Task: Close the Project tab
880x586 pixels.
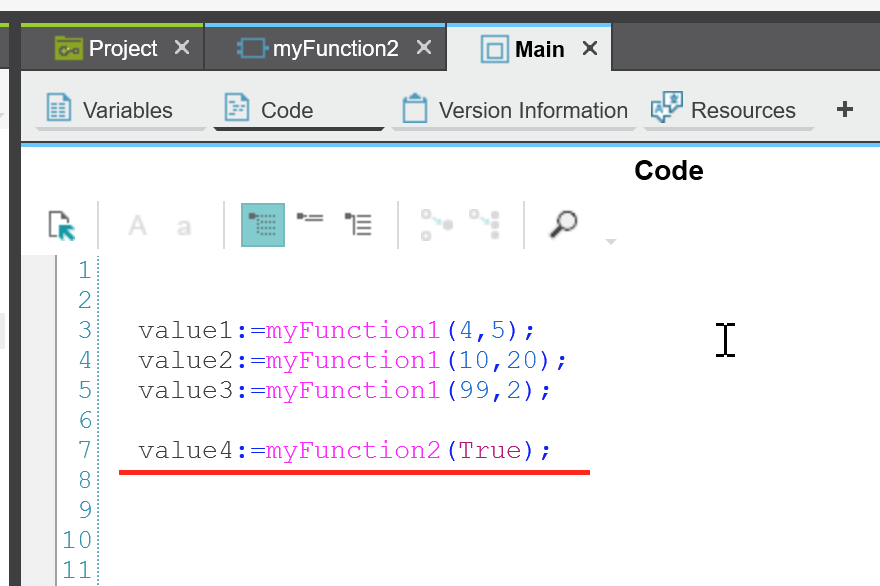Action: click(182, 48)
